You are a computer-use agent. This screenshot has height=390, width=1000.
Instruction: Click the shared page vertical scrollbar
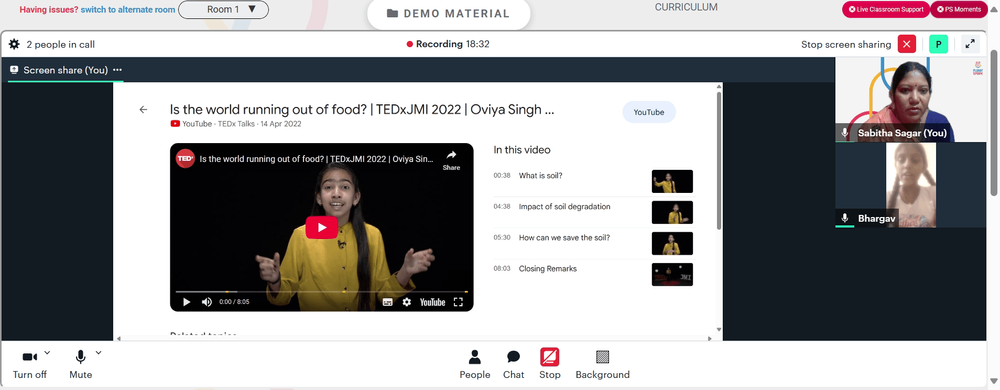pos(719,161)
